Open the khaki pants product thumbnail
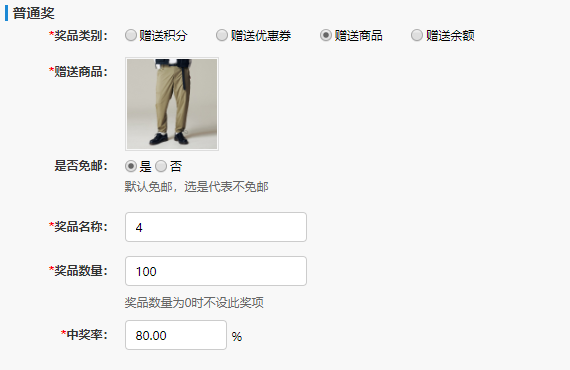Screen dimensions: 570x370 172,104
